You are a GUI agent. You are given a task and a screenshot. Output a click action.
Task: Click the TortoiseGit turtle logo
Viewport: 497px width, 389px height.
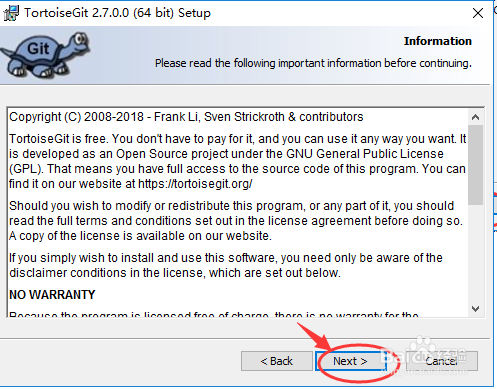click(x=46, y=55)
